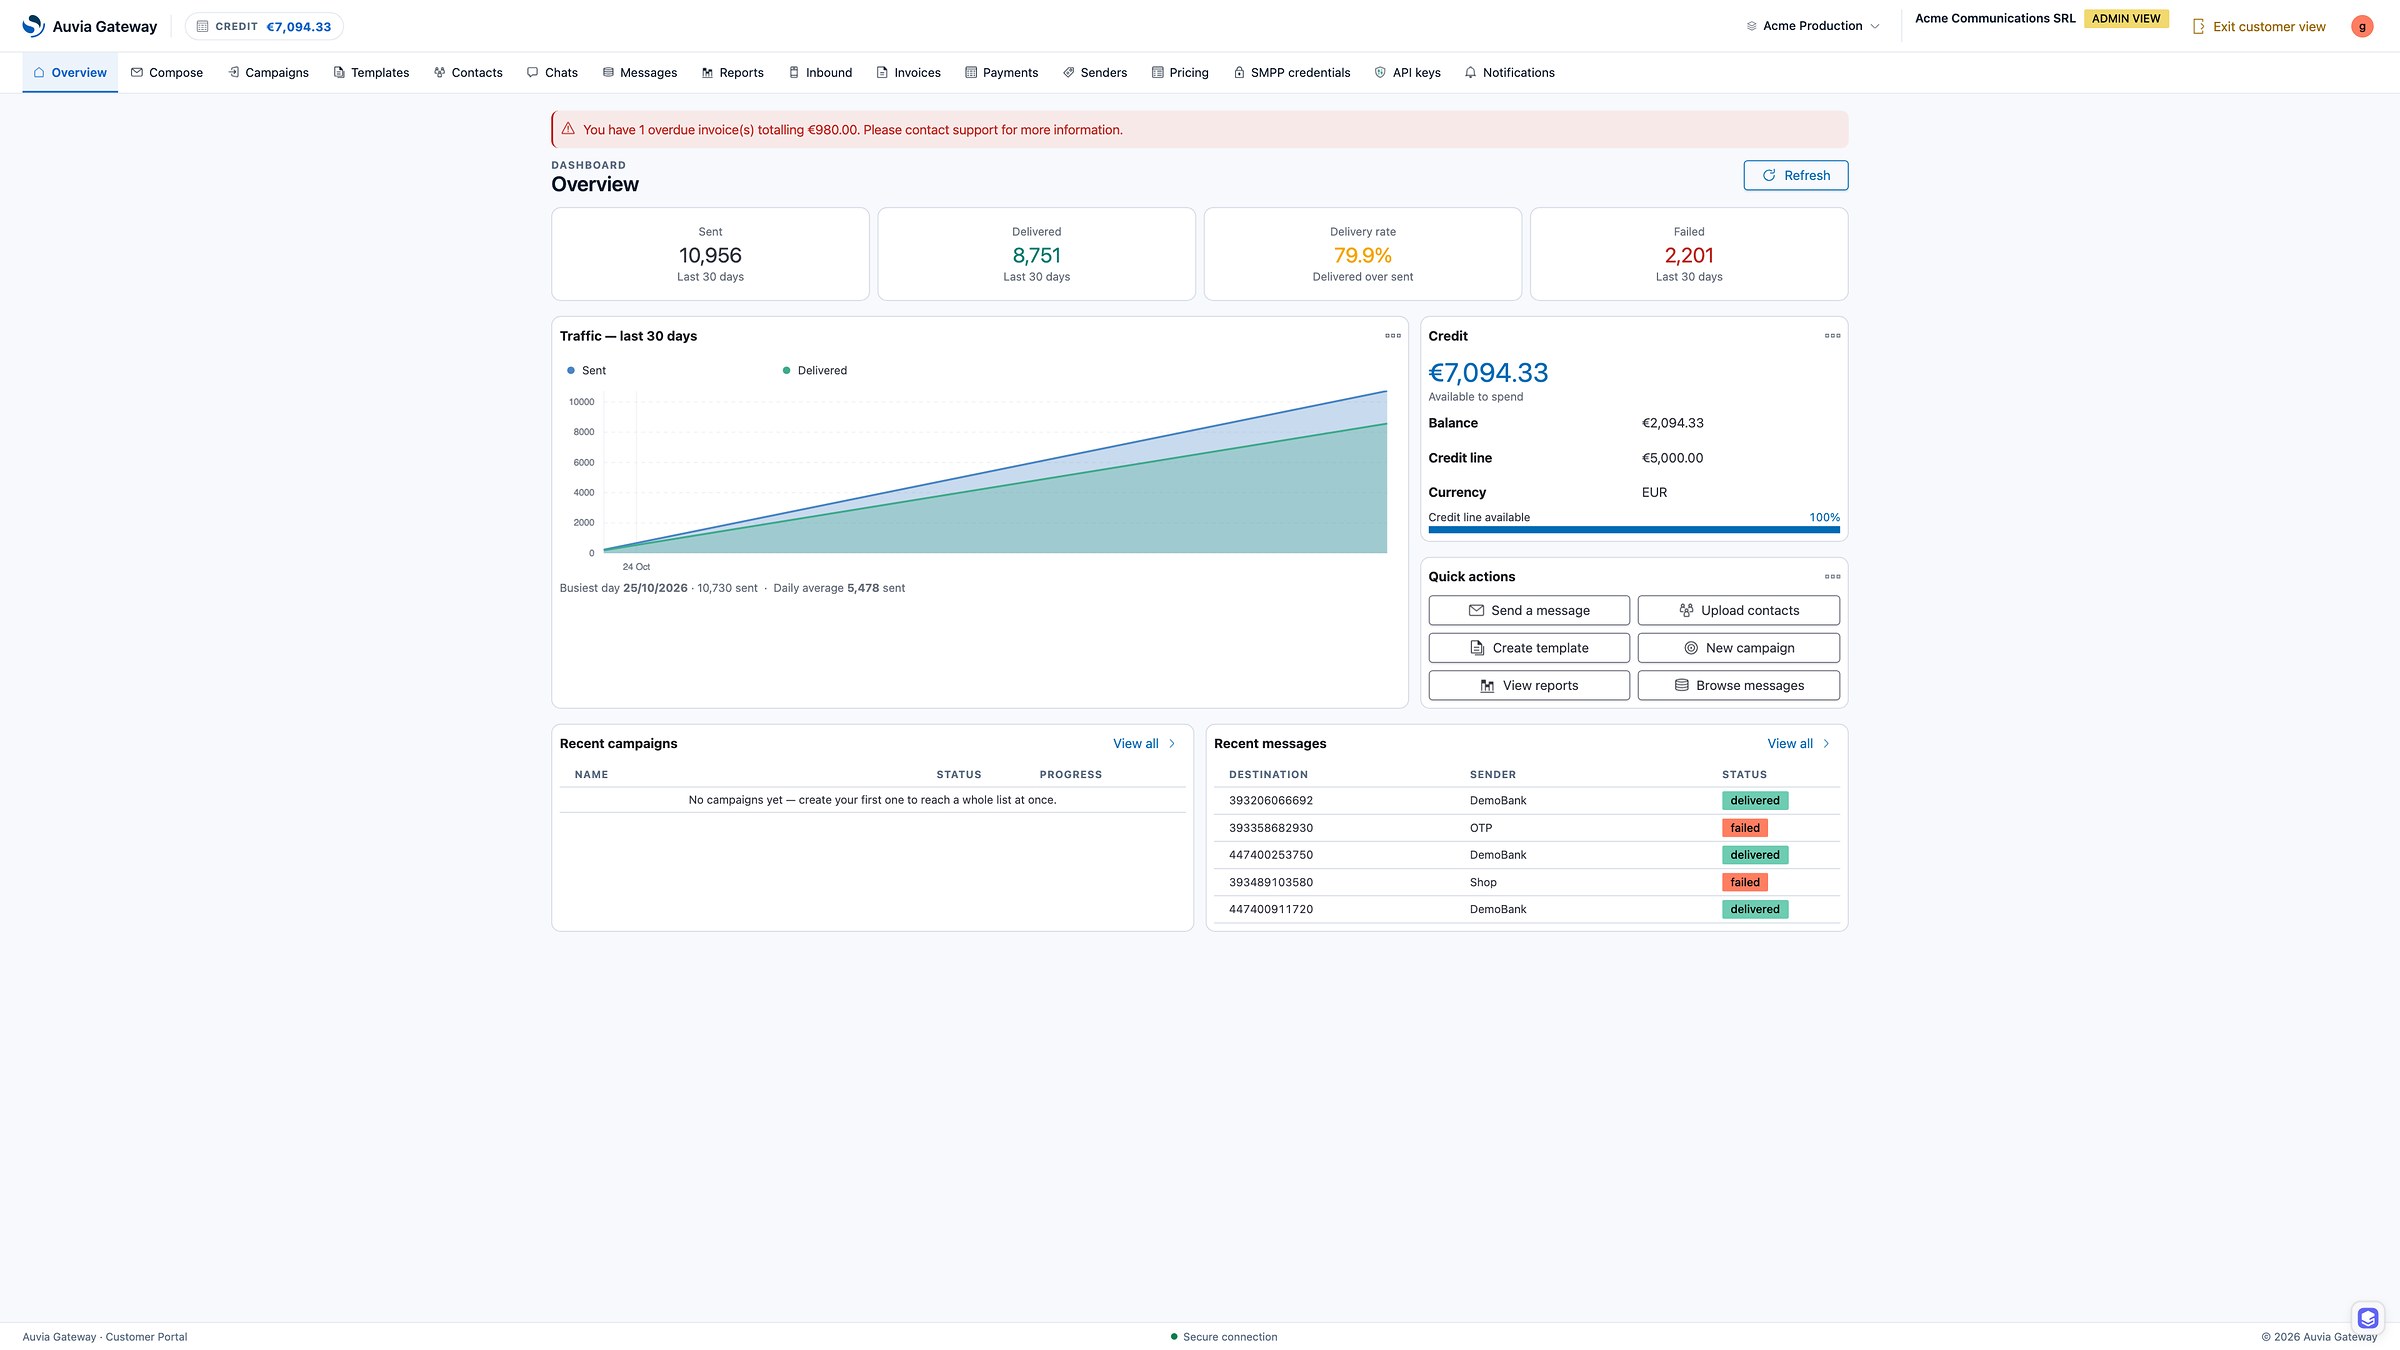The image size is (2400, 1350).
Task: Open the SMPP credentials tab
Action: tap(1292, 72)
